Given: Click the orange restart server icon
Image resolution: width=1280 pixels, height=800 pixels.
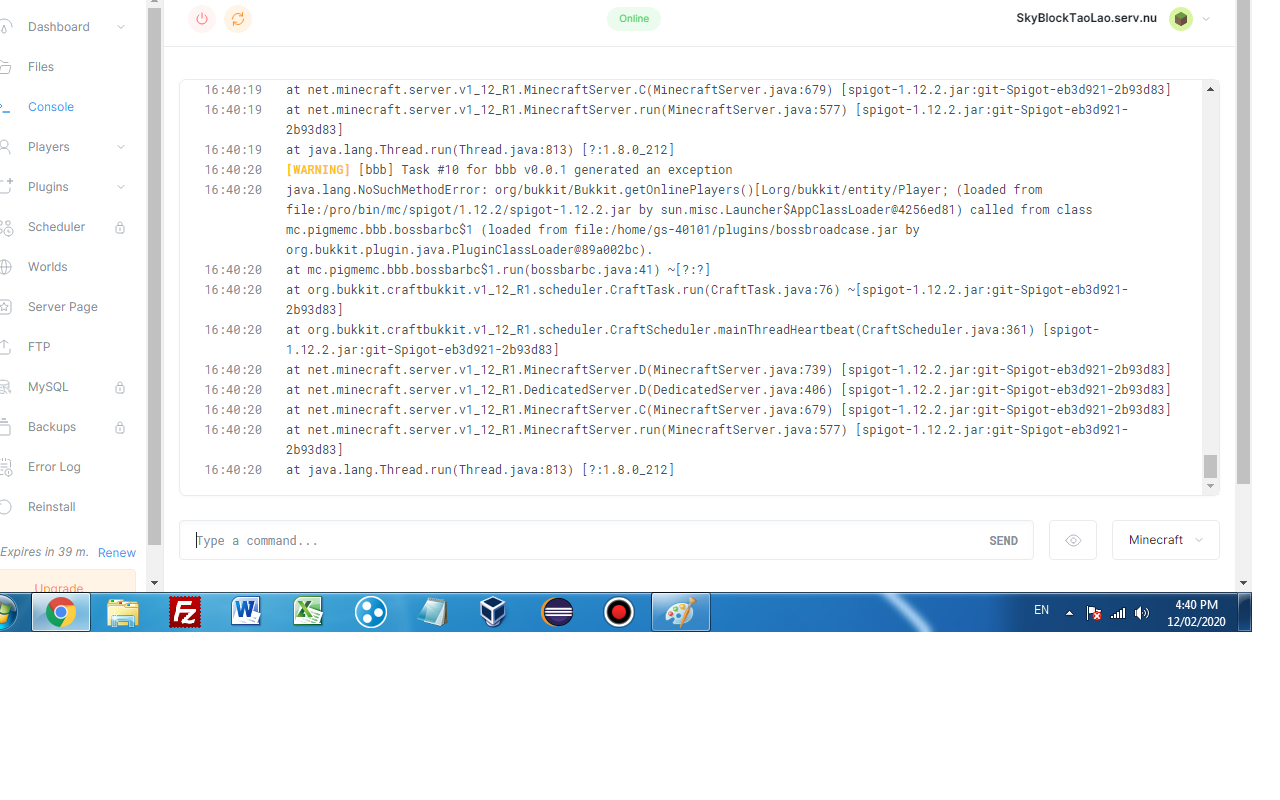Looking at the screenshot, I should 237,18.
